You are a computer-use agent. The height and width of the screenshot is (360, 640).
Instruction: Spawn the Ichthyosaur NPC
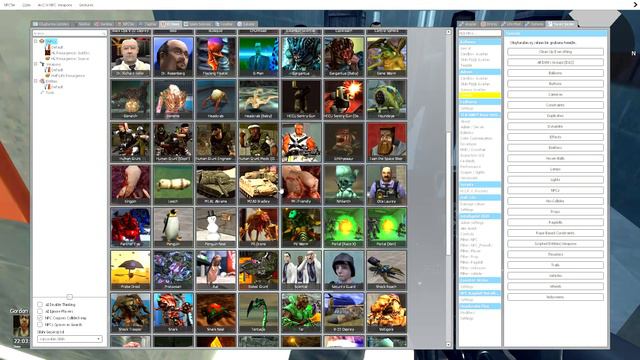point(344,142)
